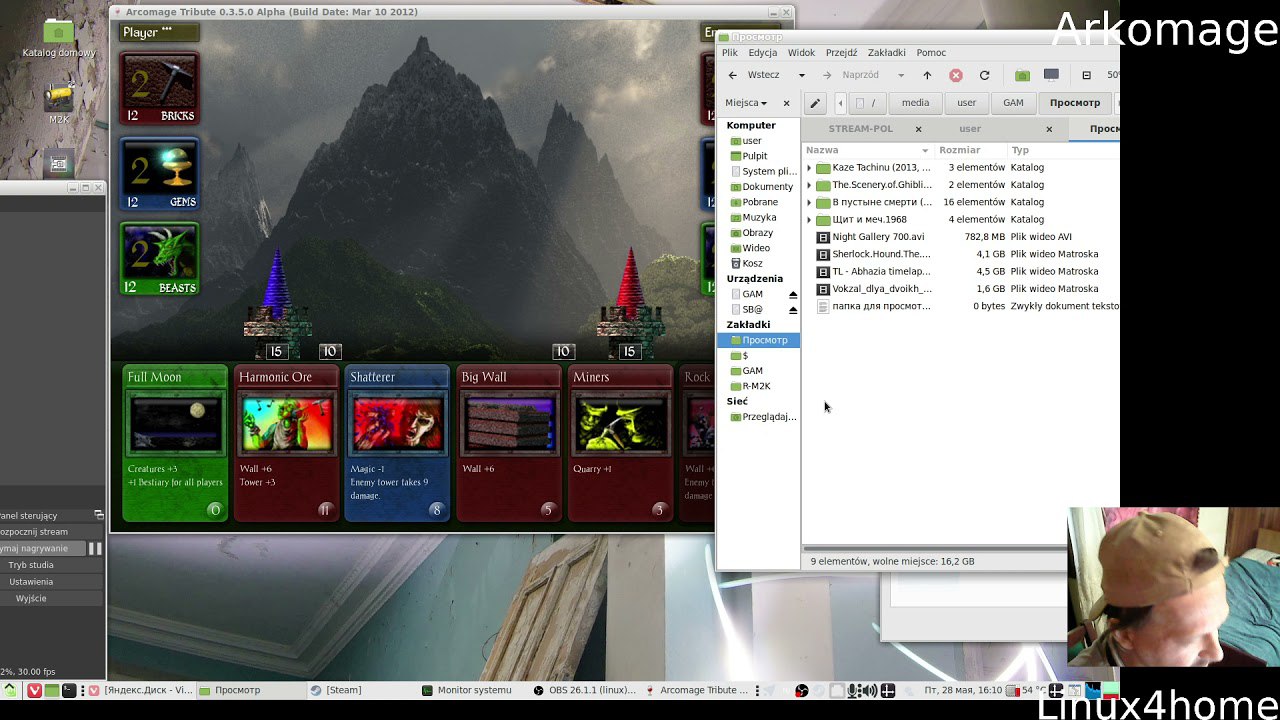Open Dokumenty in the places sidebar

(767, 187)
